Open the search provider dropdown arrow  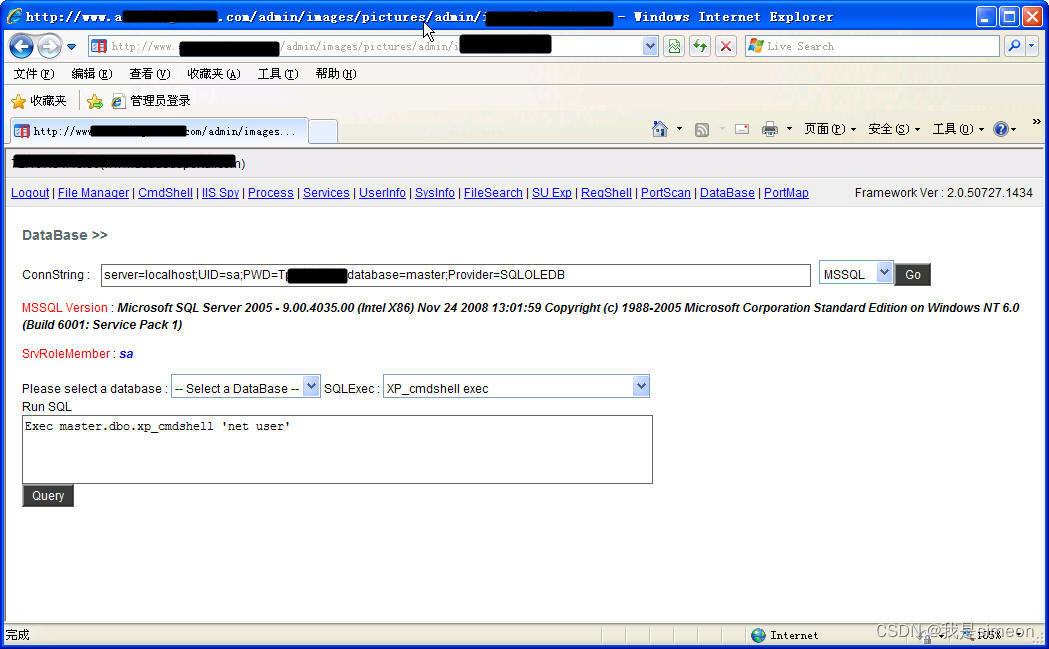(x=1032, y=46)
